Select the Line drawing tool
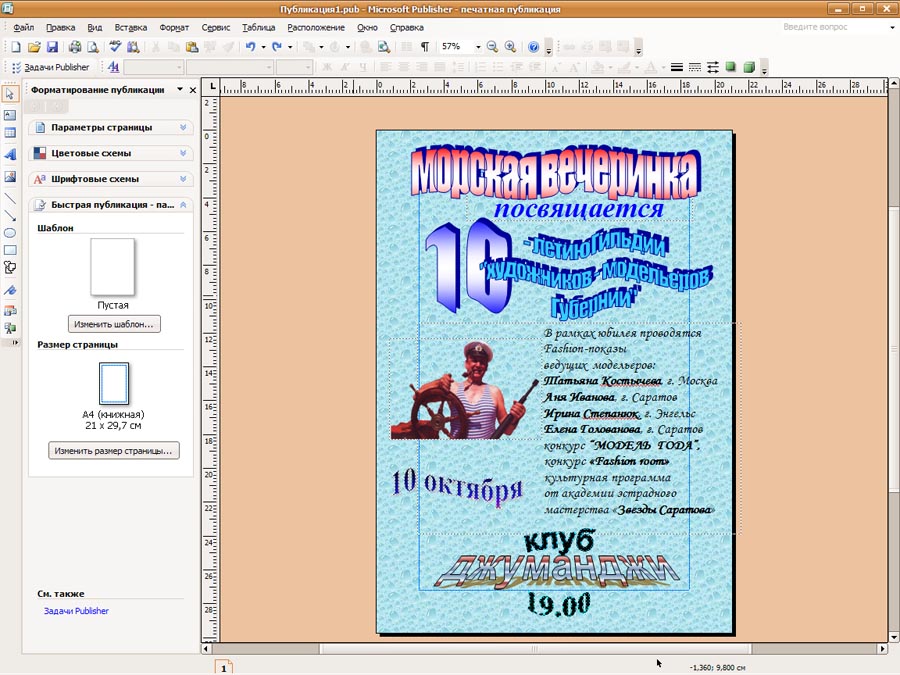This screenshot has width=900, height=675. tap(10, 199)
